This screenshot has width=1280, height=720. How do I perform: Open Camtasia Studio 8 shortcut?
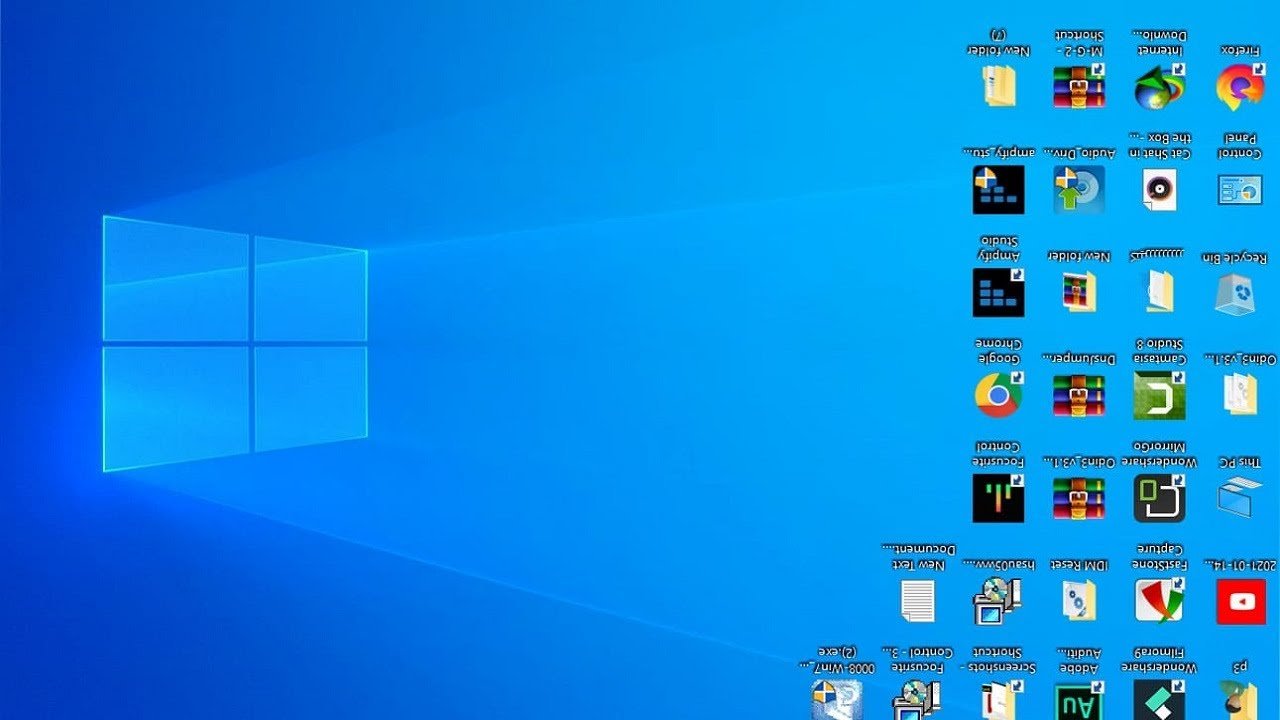[1160, 395]
